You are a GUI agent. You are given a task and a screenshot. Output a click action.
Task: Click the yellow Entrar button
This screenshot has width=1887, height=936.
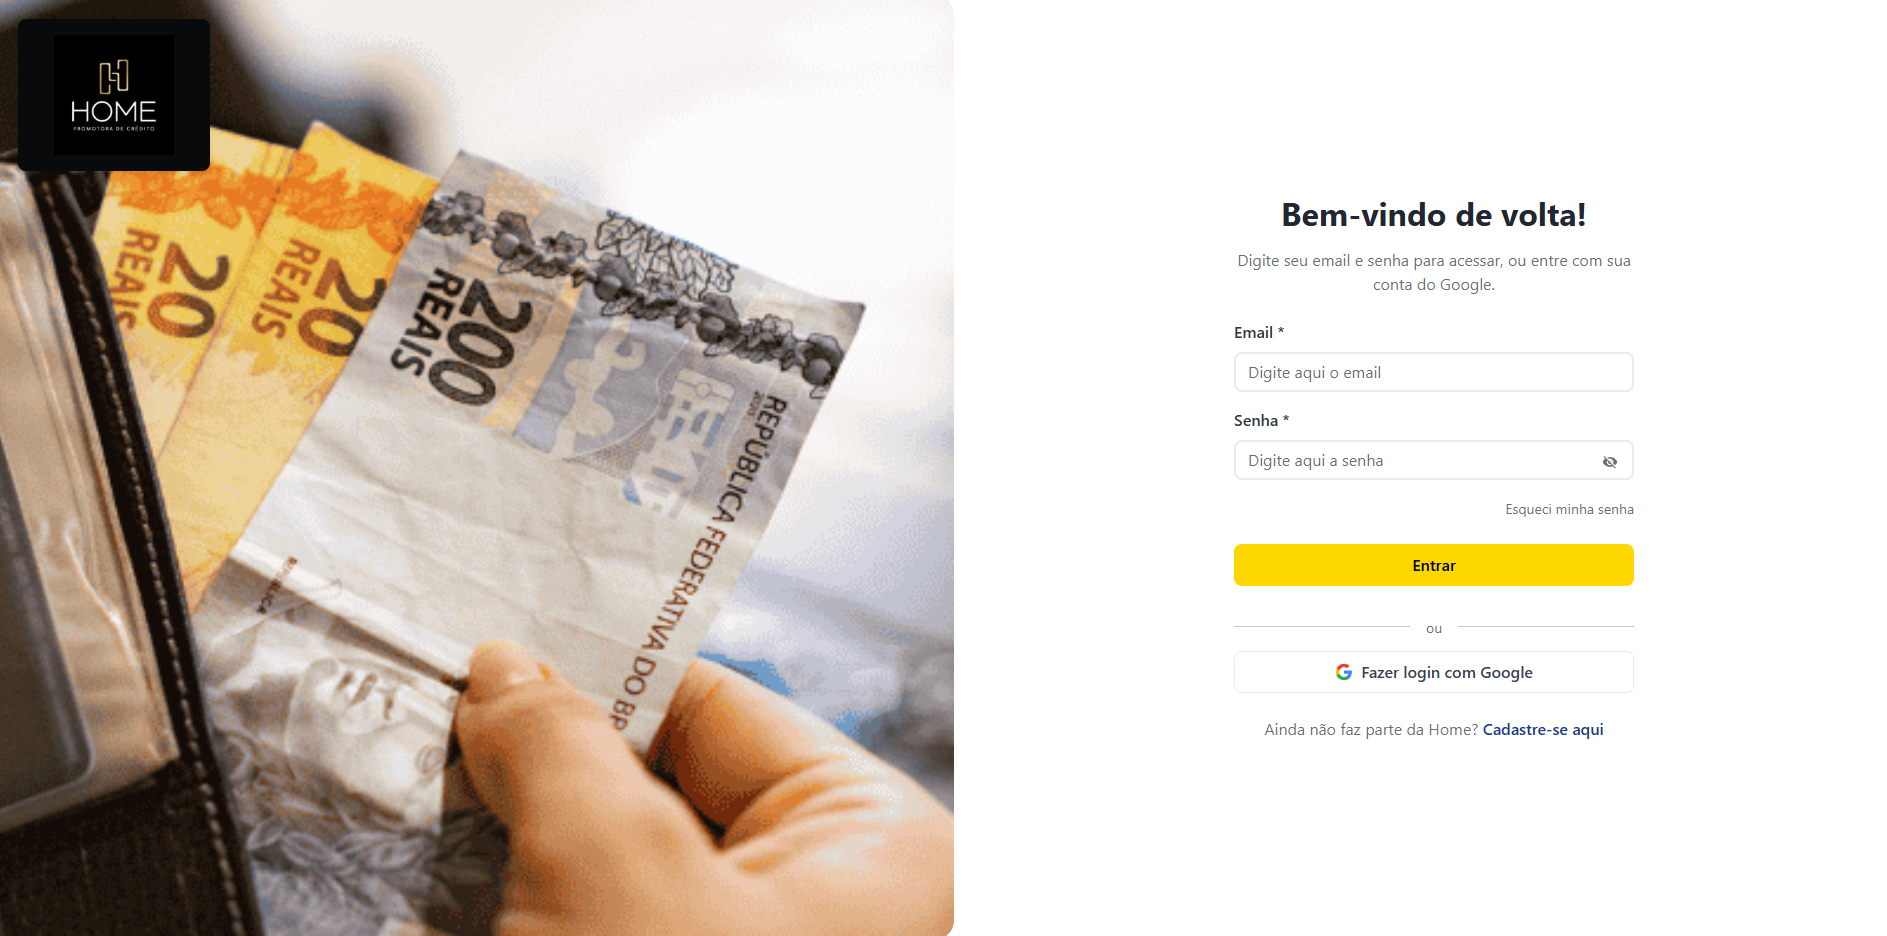[1433, 565]
